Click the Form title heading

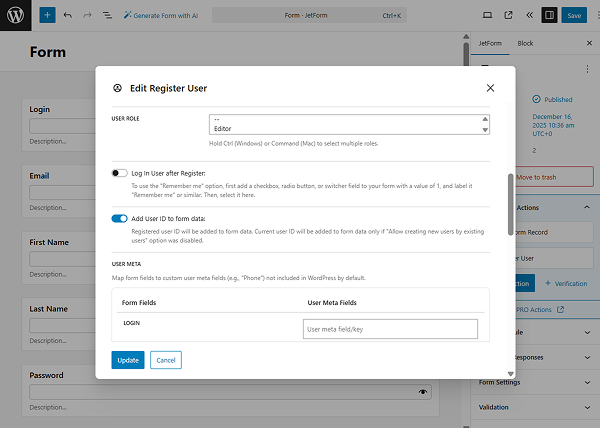tap(48, 52)
